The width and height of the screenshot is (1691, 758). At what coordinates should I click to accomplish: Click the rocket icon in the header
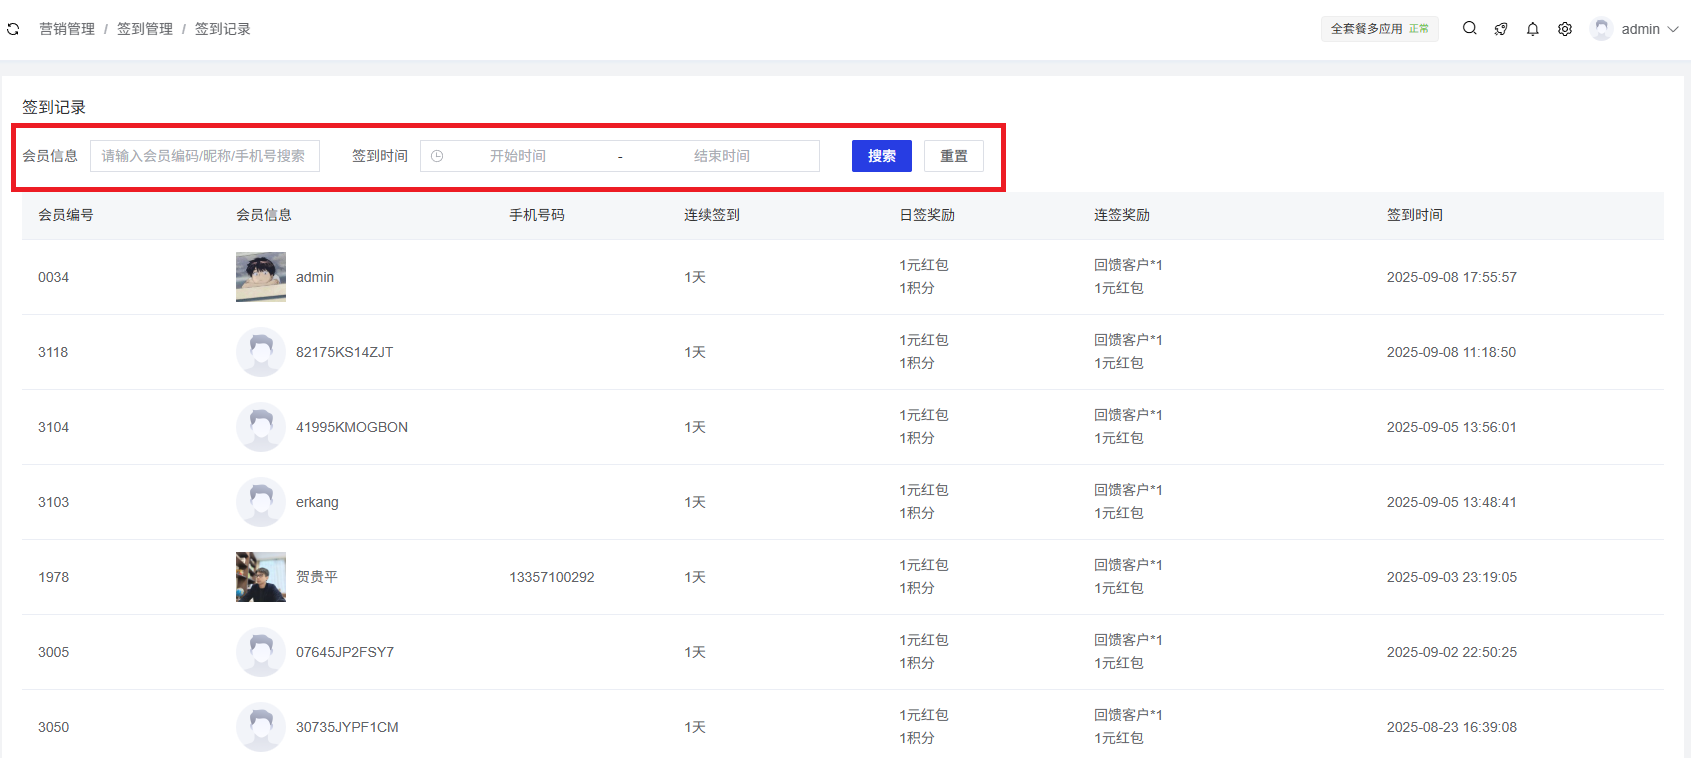coord(1501,29)
